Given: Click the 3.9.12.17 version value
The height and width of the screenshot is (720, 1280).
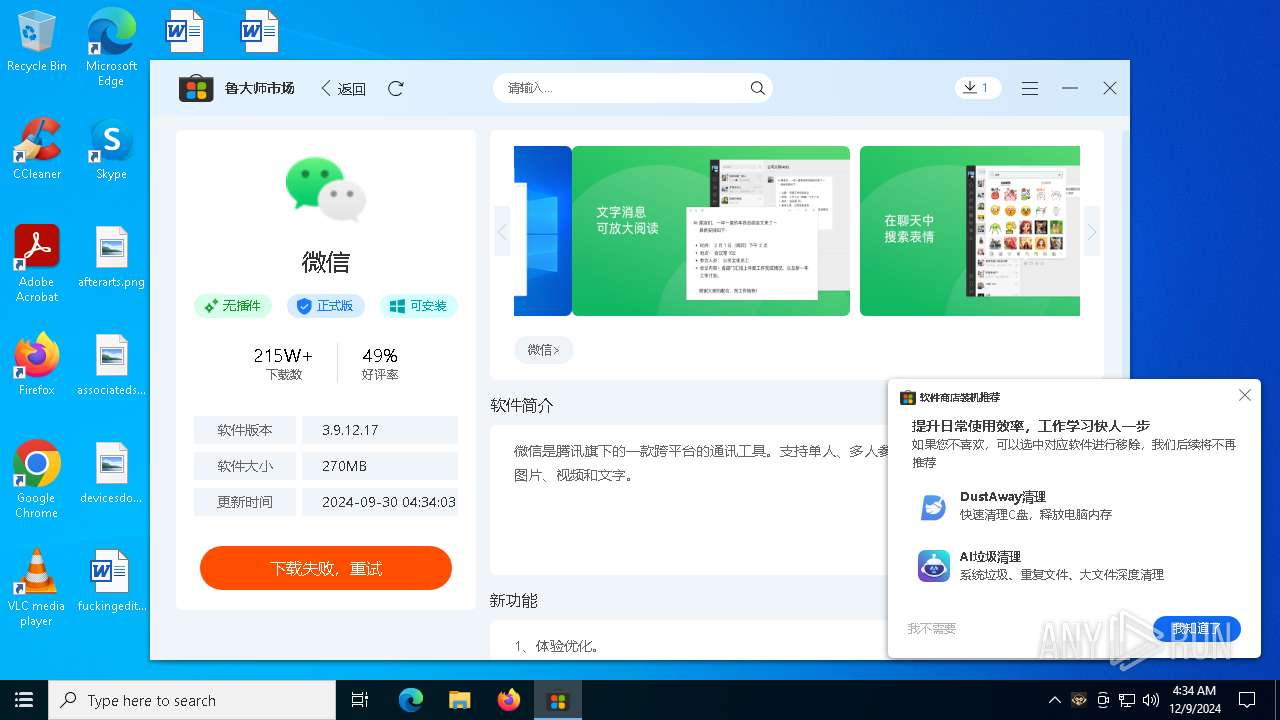Looking at the screenshot, I should pyautogui.click(x=350, y=430).
